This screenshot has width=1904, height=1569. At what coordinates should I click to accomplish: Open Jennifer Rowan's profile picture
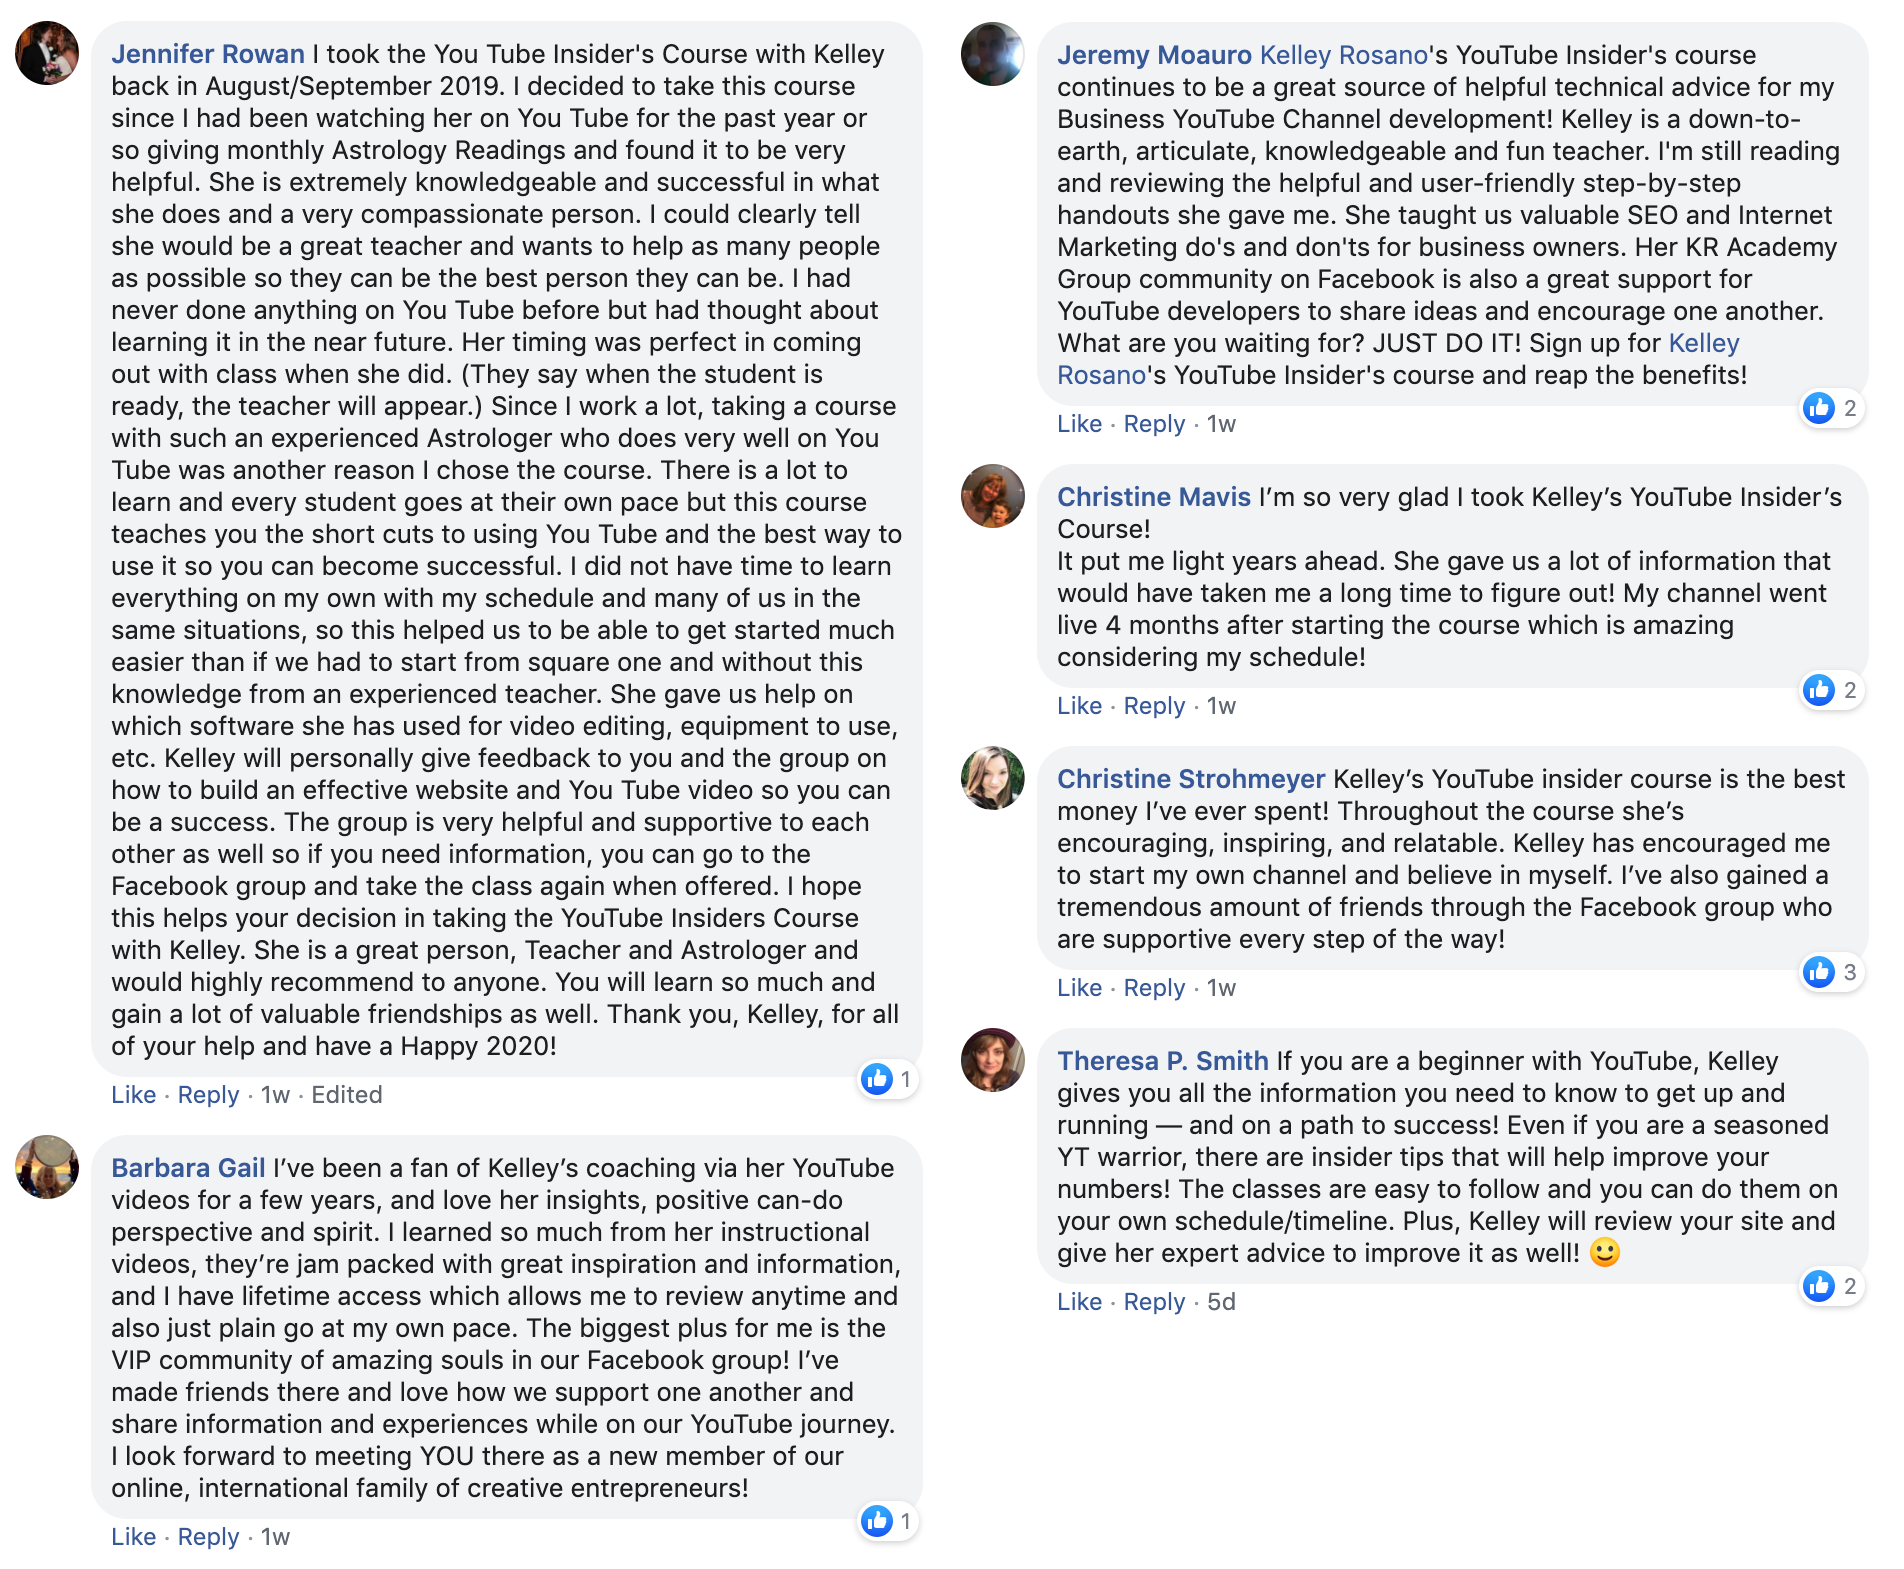click(x=47, y=53)
